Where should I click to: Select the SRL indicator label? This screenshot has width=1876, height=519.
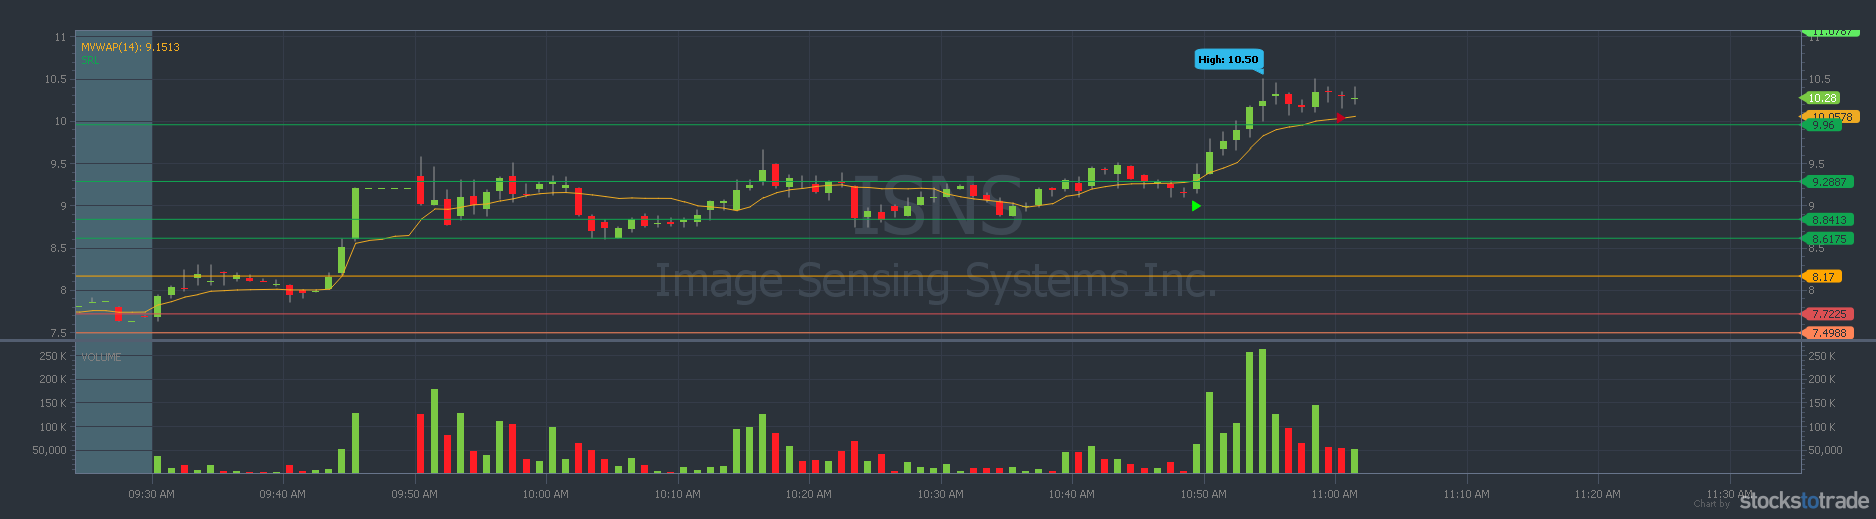[90, 60]
